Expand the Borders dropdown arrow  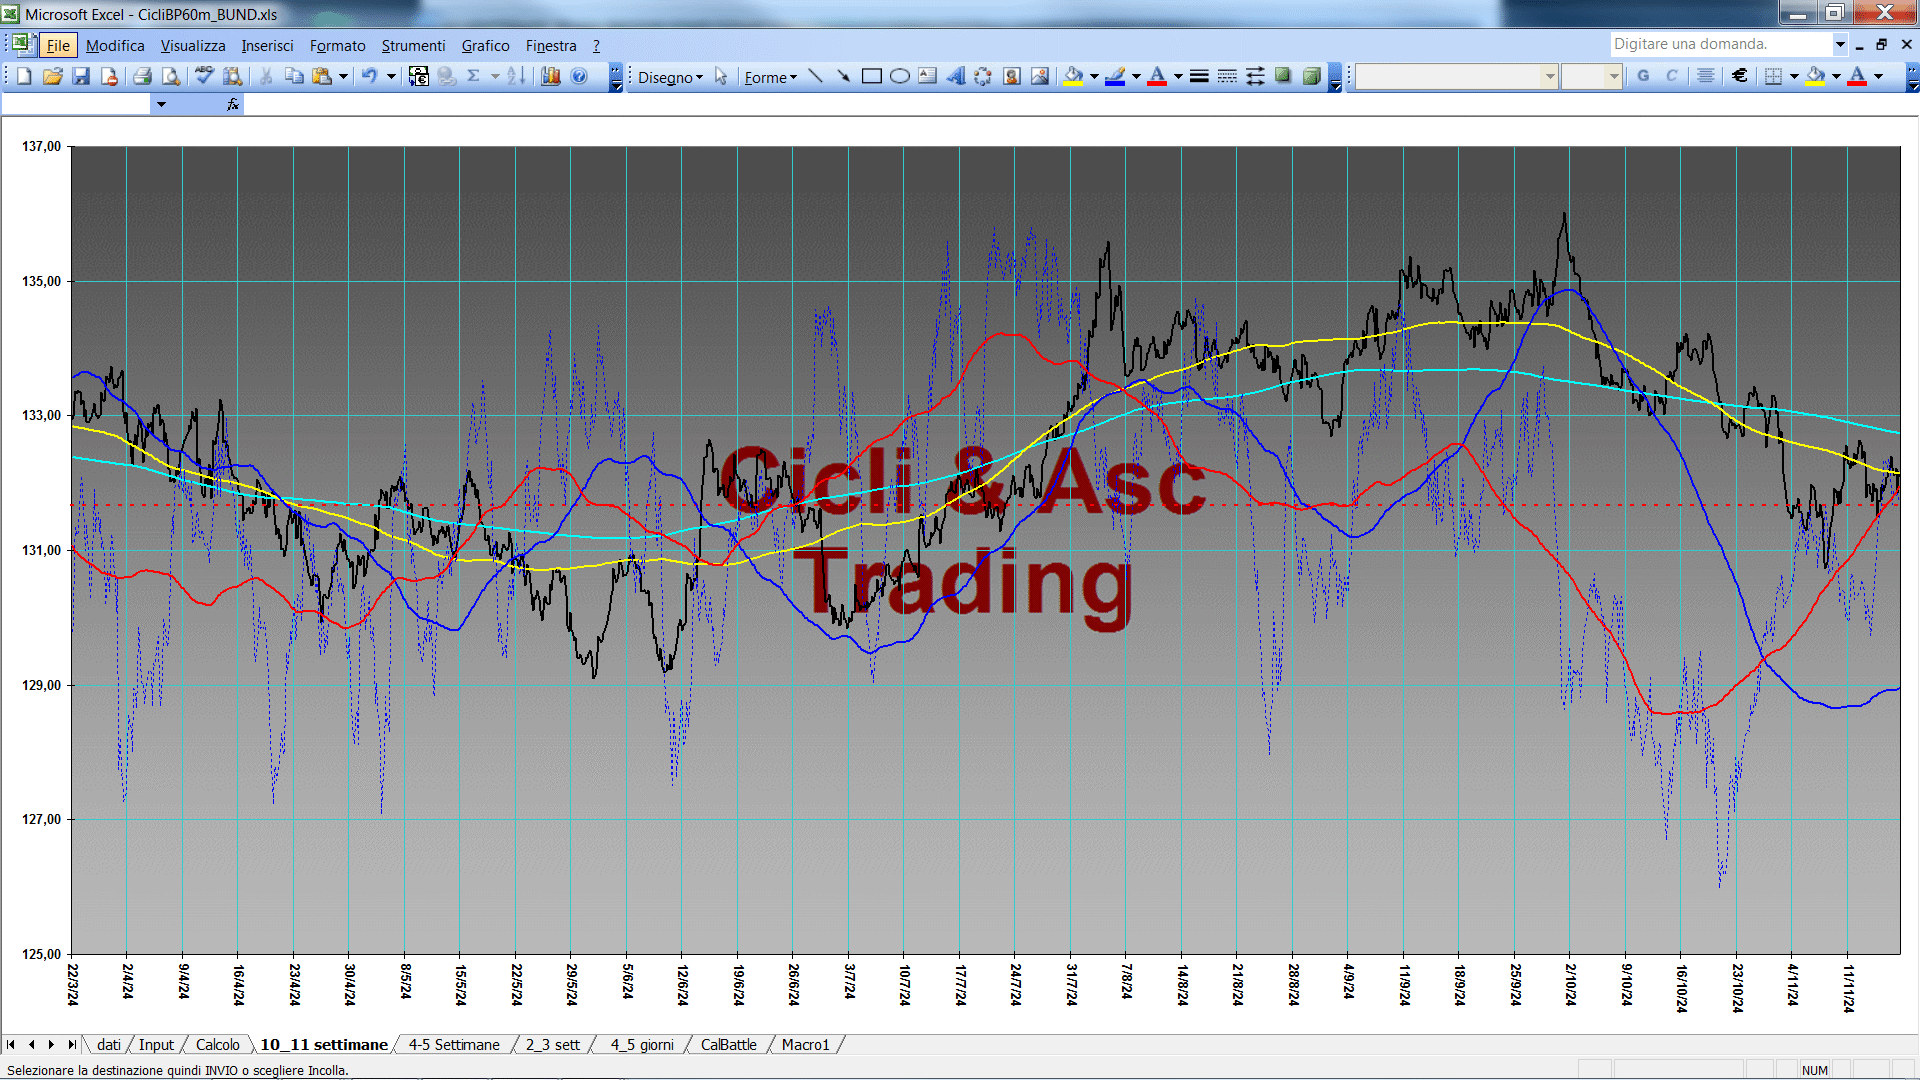(1794, 76)
